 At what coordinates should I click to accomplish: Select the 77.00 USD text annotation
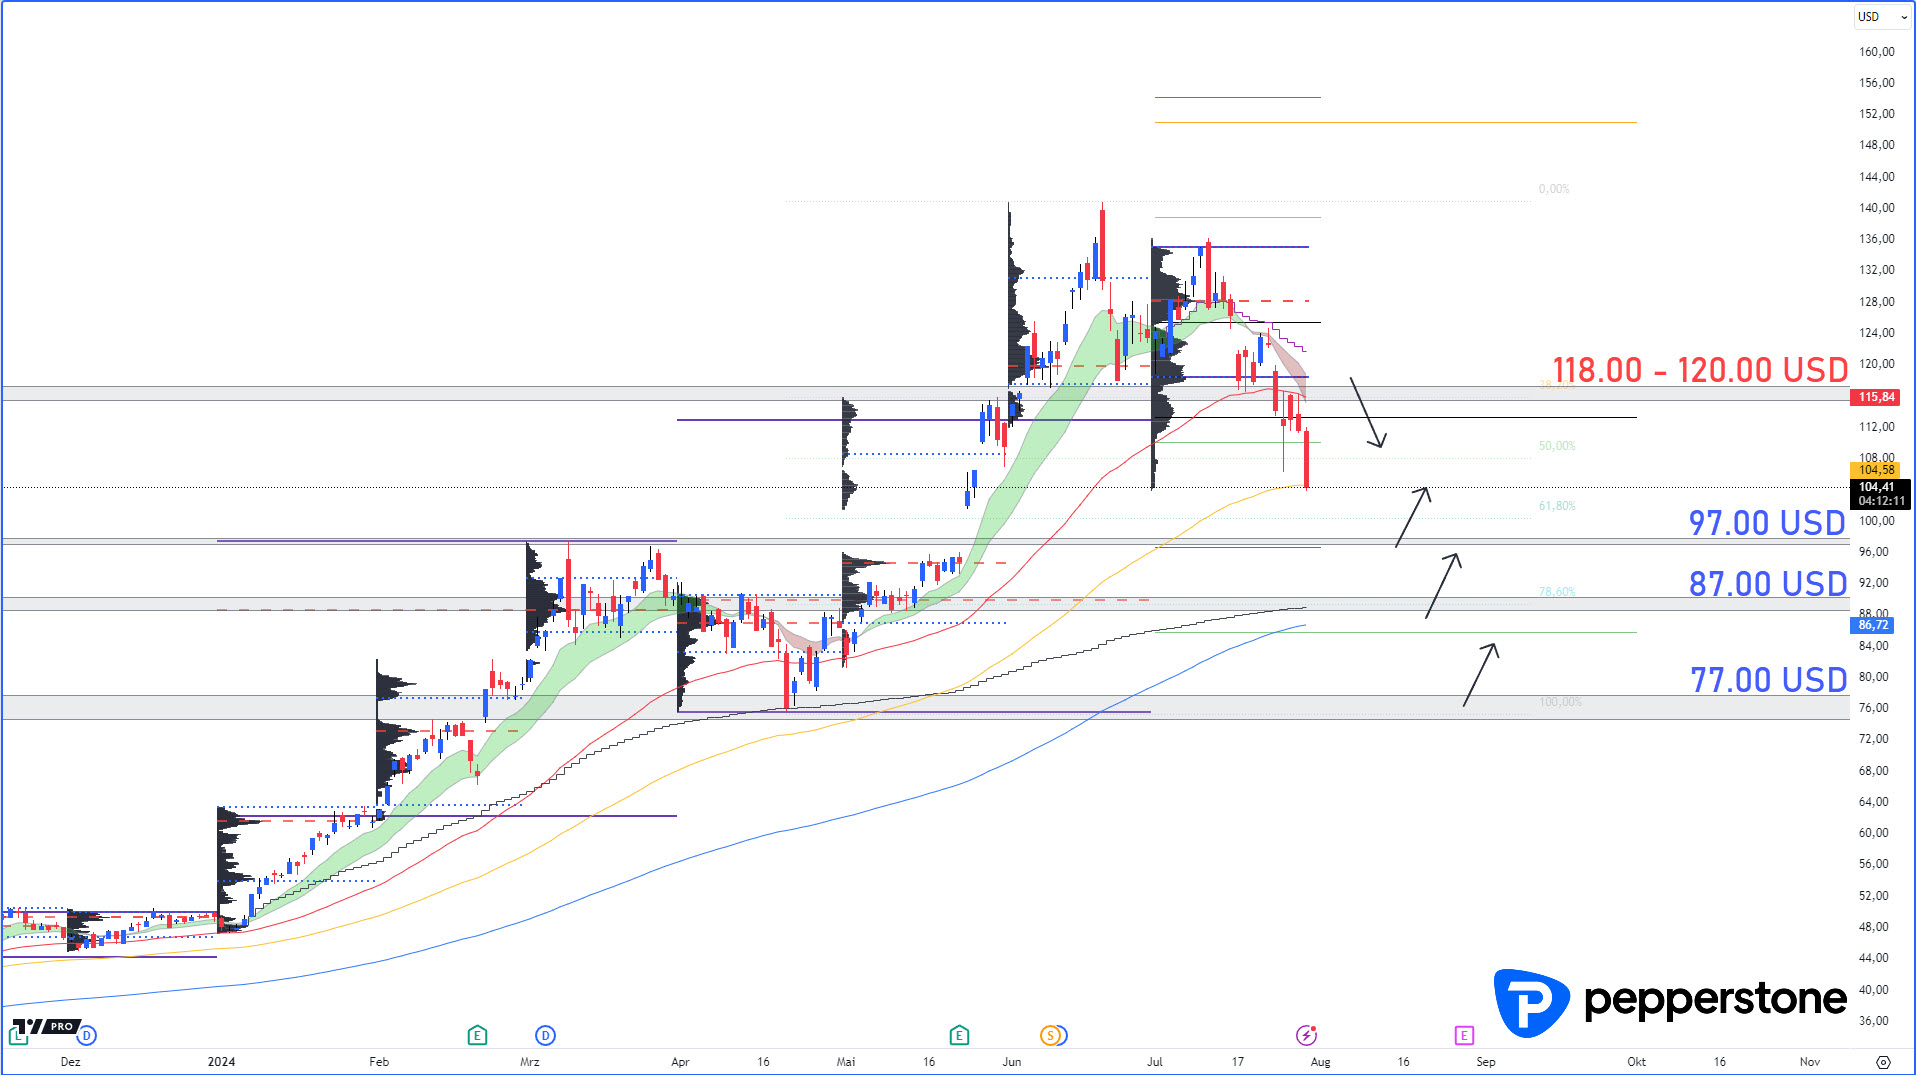(1768, 680)
